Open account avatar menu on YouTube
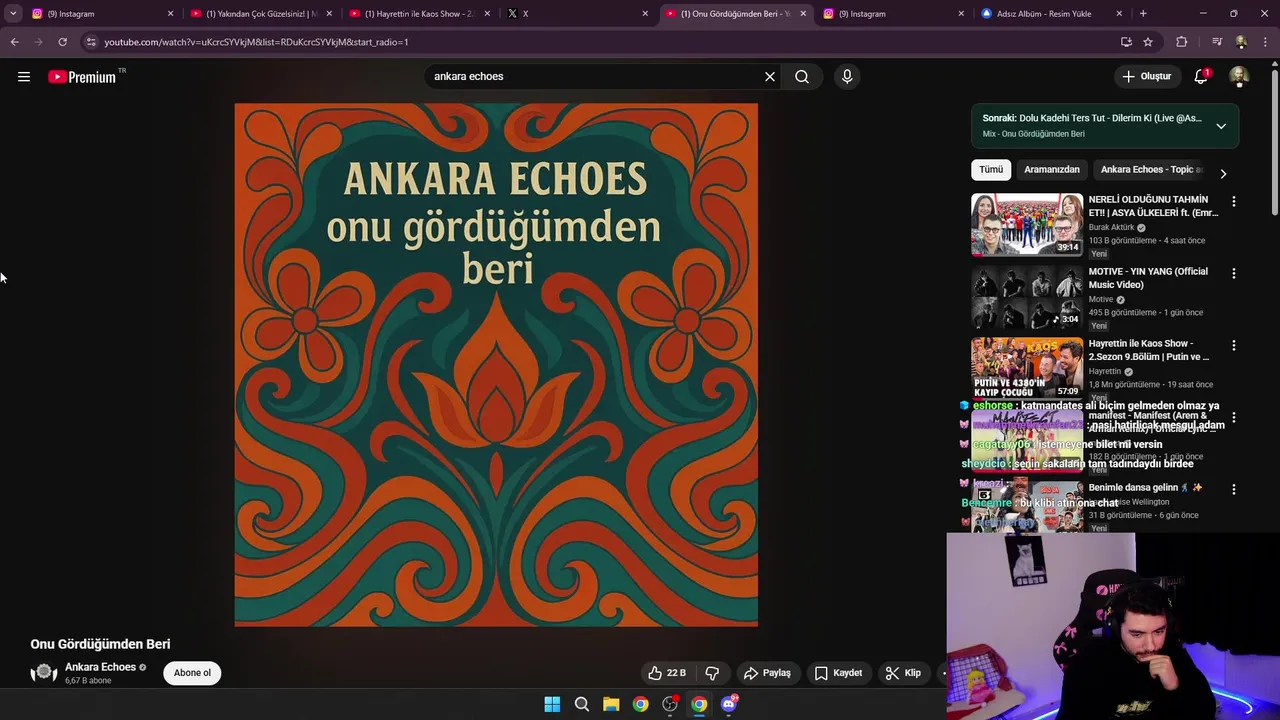Image resolution: width=1280 pixels, height=720 pixels. click(x=1239, y=76)
